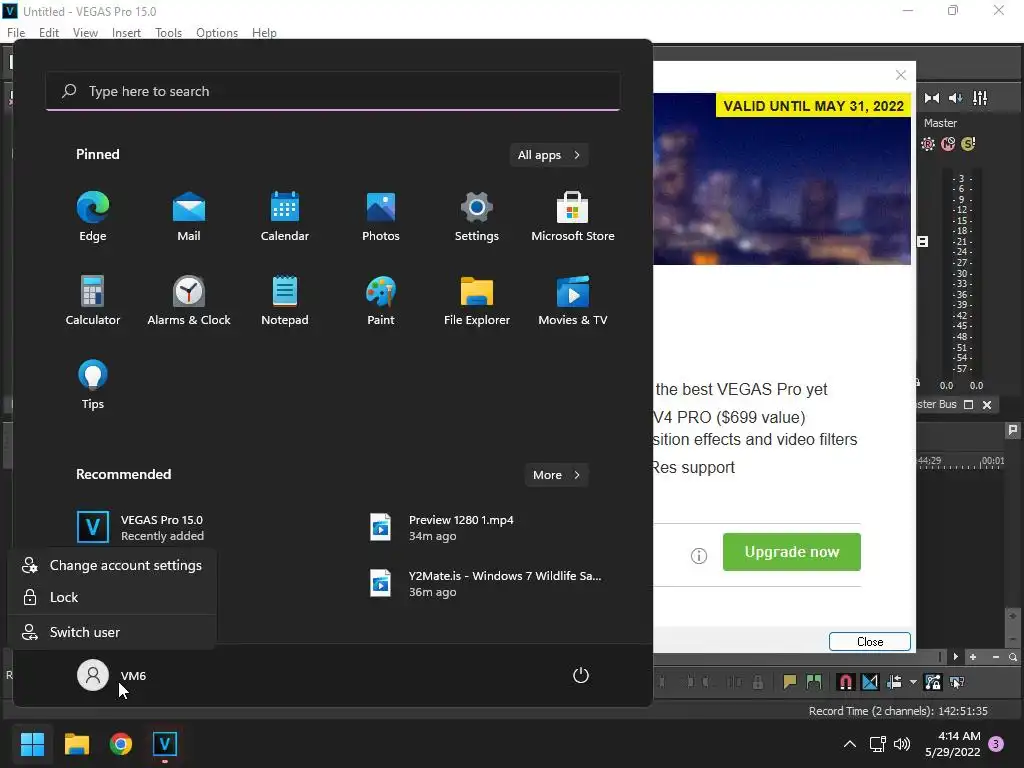This screenshot has width=1024, height=768.
Task: Open notification center badge showing 3
Action: tap(996, 744)
